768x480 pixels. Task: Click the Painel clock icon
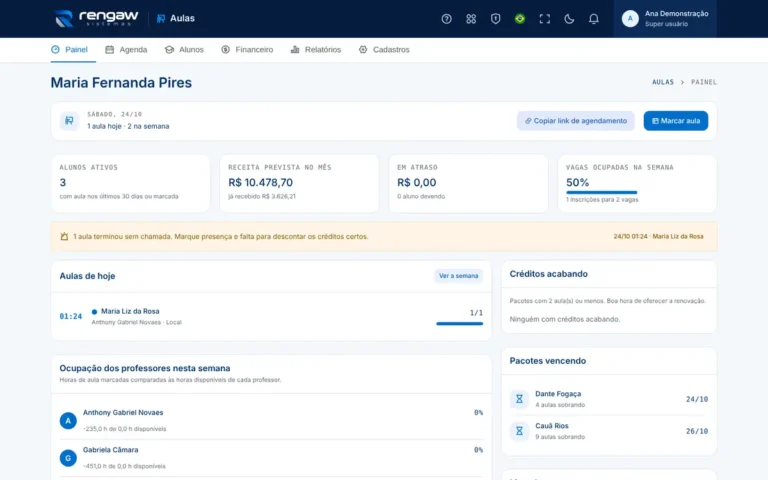click(x=55, y=49)
